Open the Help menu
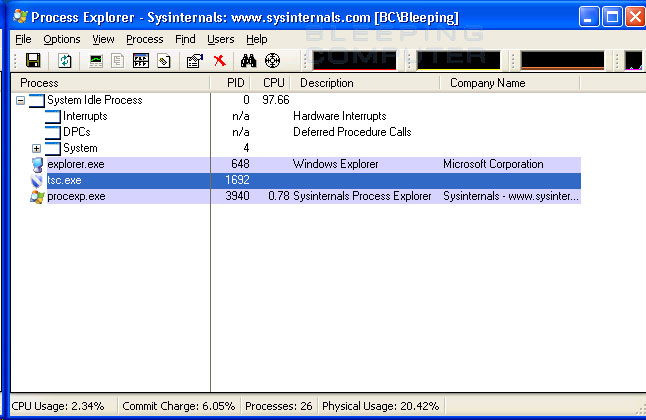 coord(257,39)
